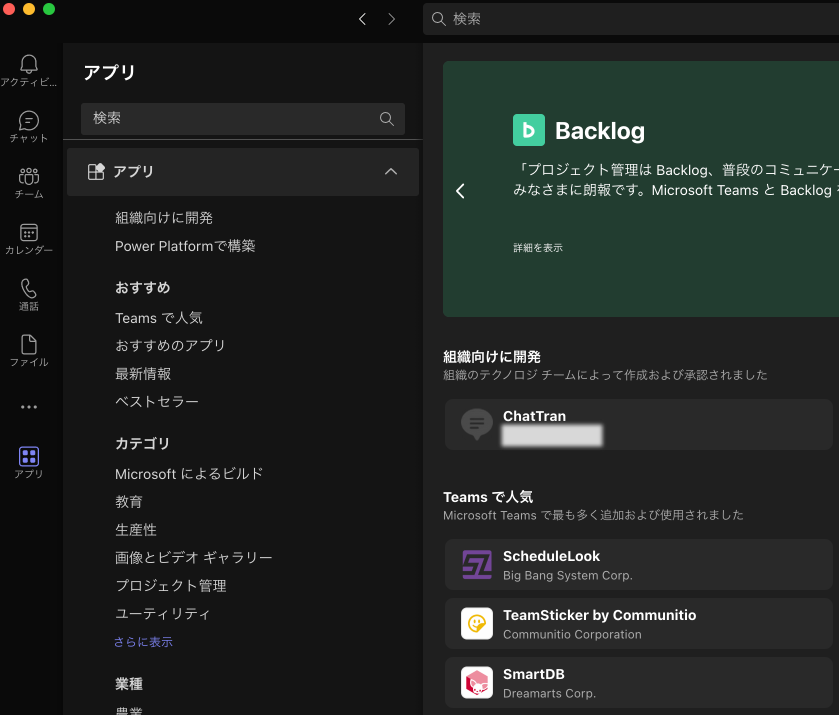
Task: Open the ファイル icon in sidebar
Action: click(29, 345)
